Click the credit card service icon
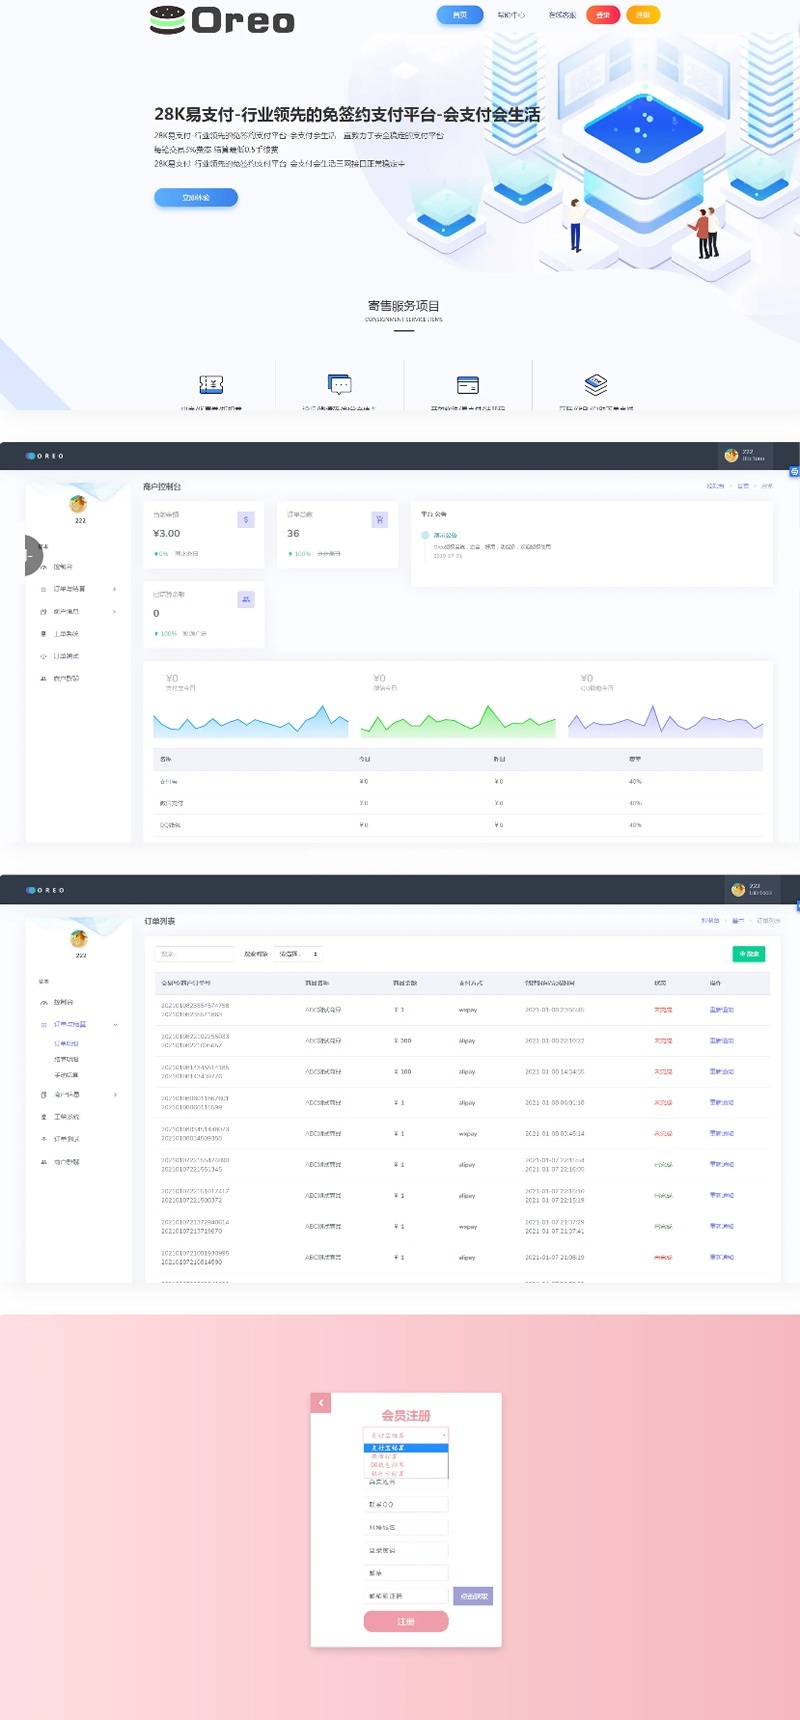The height and width of the screenshot is (1720, 800). tap(468, 385)
